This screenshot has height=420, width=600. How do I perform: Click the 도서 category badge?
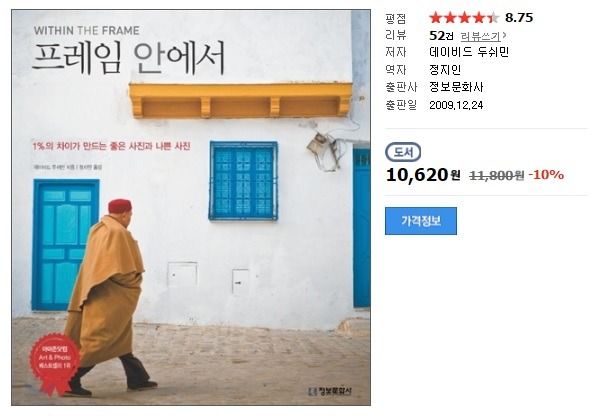pyautogui.click(x=403, y=152)
